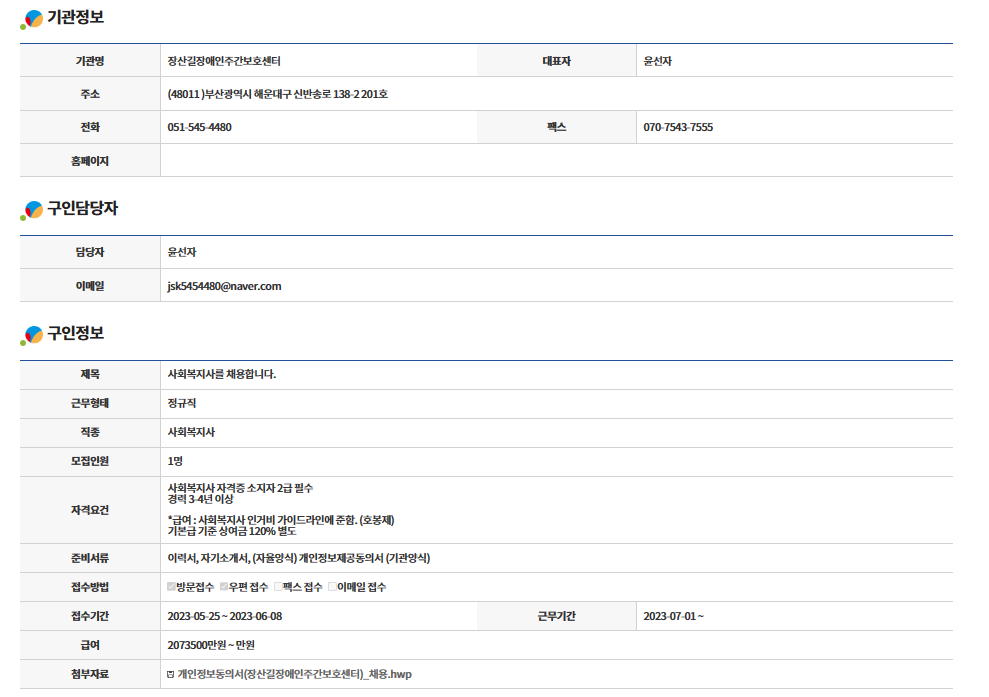Click the application period 2023-05-25 ~ 2023-06-08
This screenshot has width=989, height=697.
click(225, 616)
